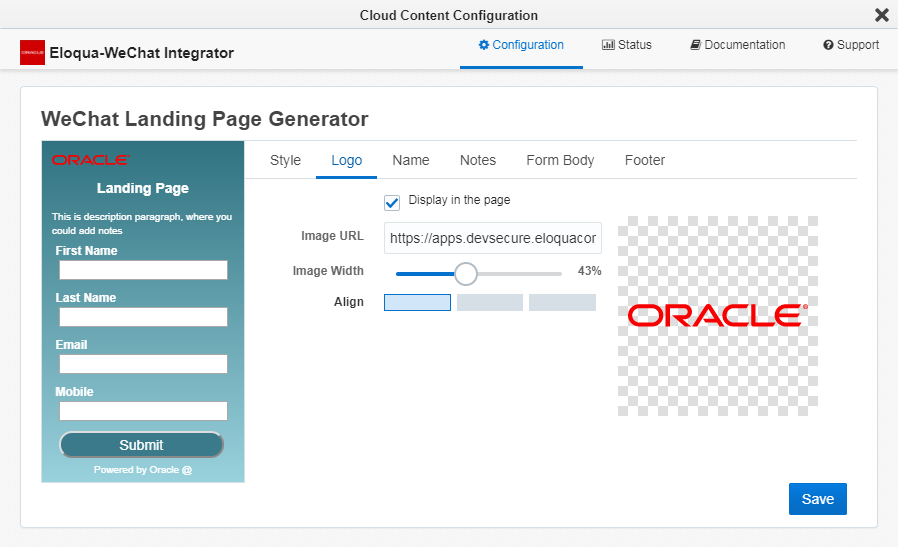This screenshot has width=898, height=547.
Task: Save the landing page configuration
Action: pyautogui.click(x=817, y=499)
